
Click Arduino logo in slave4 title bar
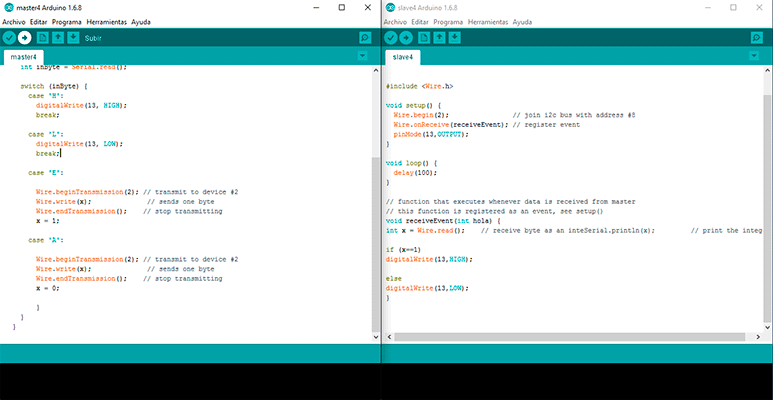(390, 7)
